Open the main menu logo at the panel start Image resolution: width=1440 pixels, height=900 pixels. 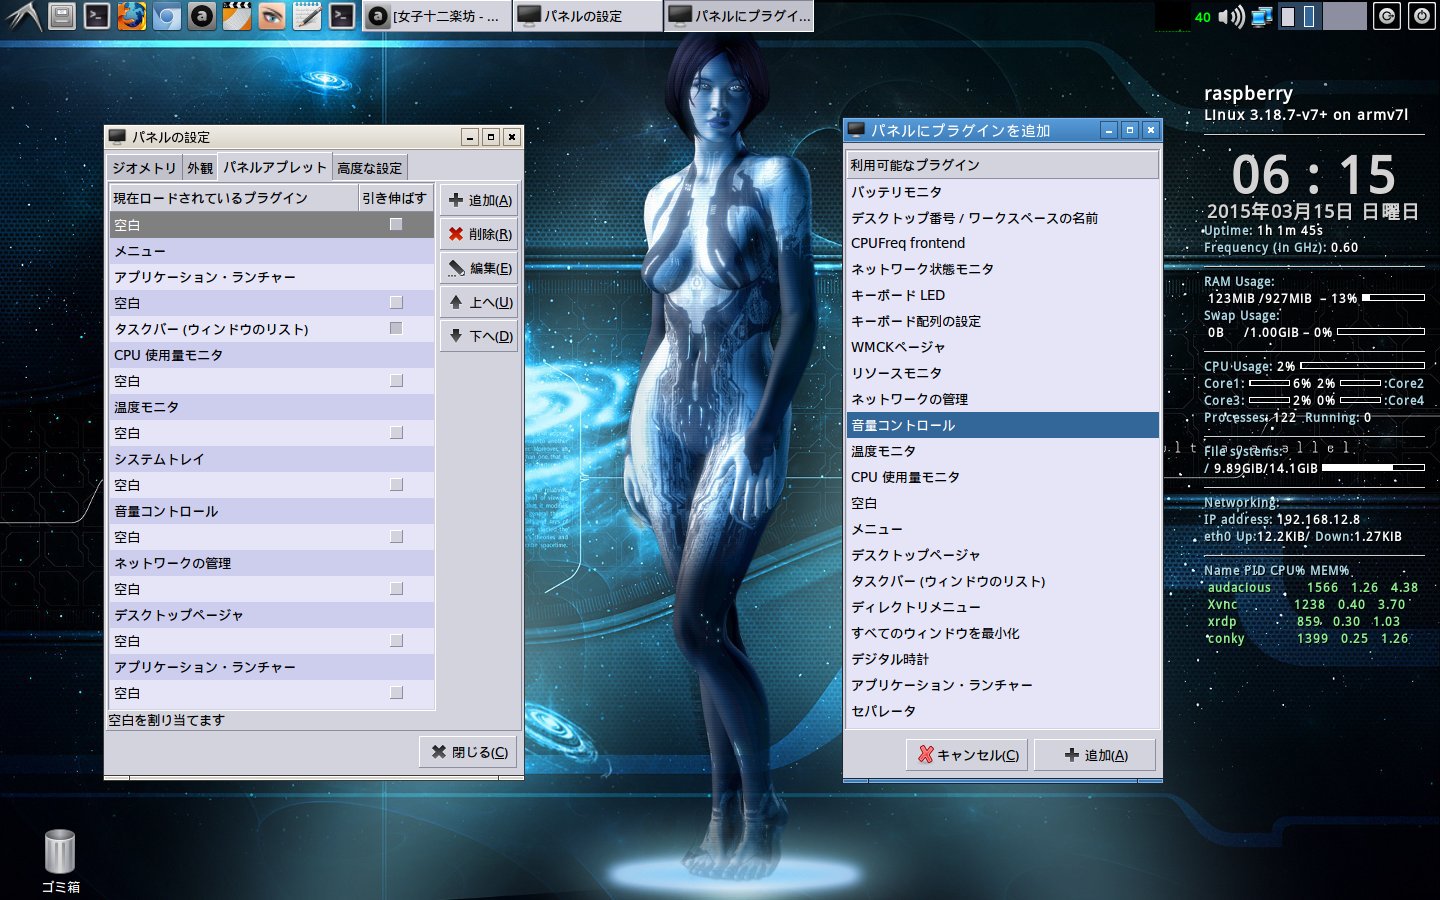22,16
